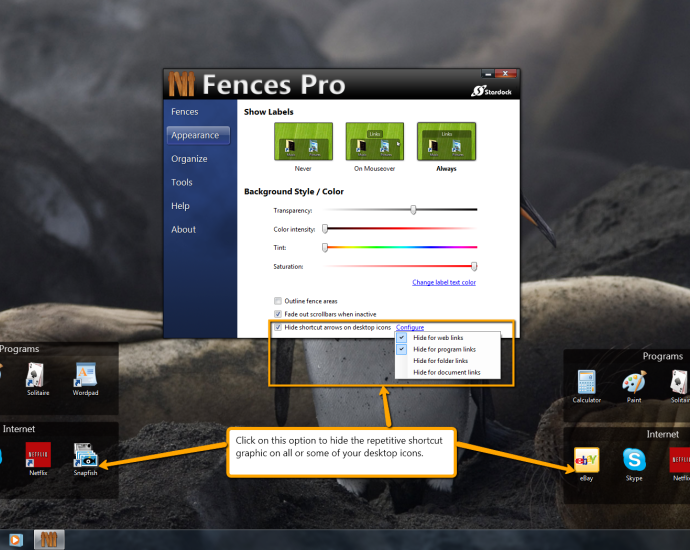690x550 pixels.
Task: Launch Skype from the right Internet fence
Action: 634,464
